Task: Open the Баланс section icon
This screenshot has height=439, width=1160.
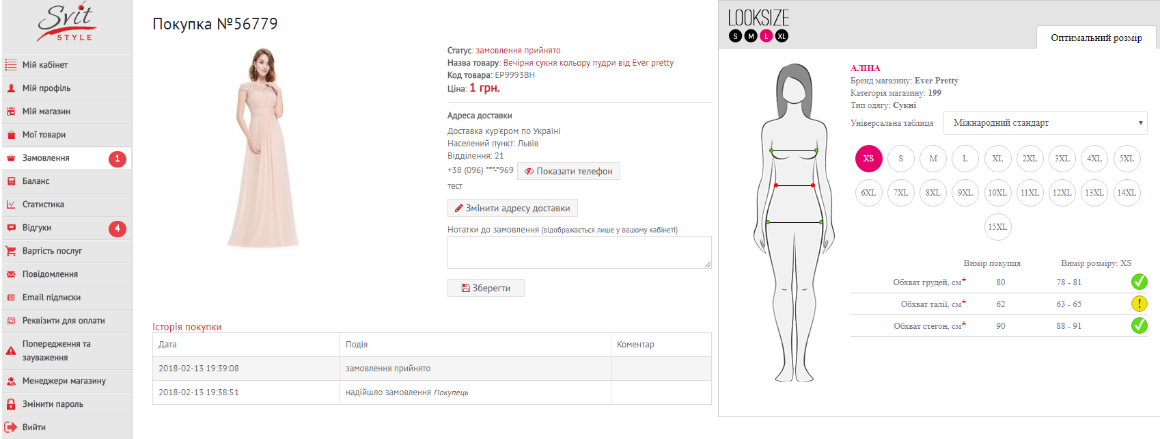Action: (x=11, y=181)
